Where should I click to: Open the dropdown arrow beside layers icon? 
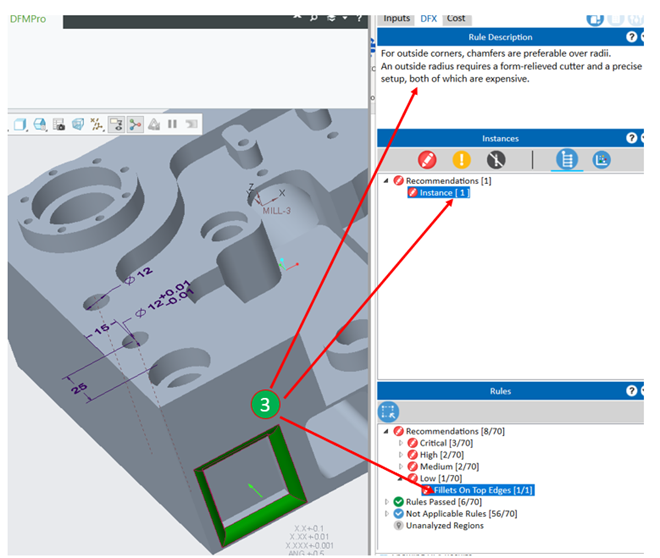345,18
